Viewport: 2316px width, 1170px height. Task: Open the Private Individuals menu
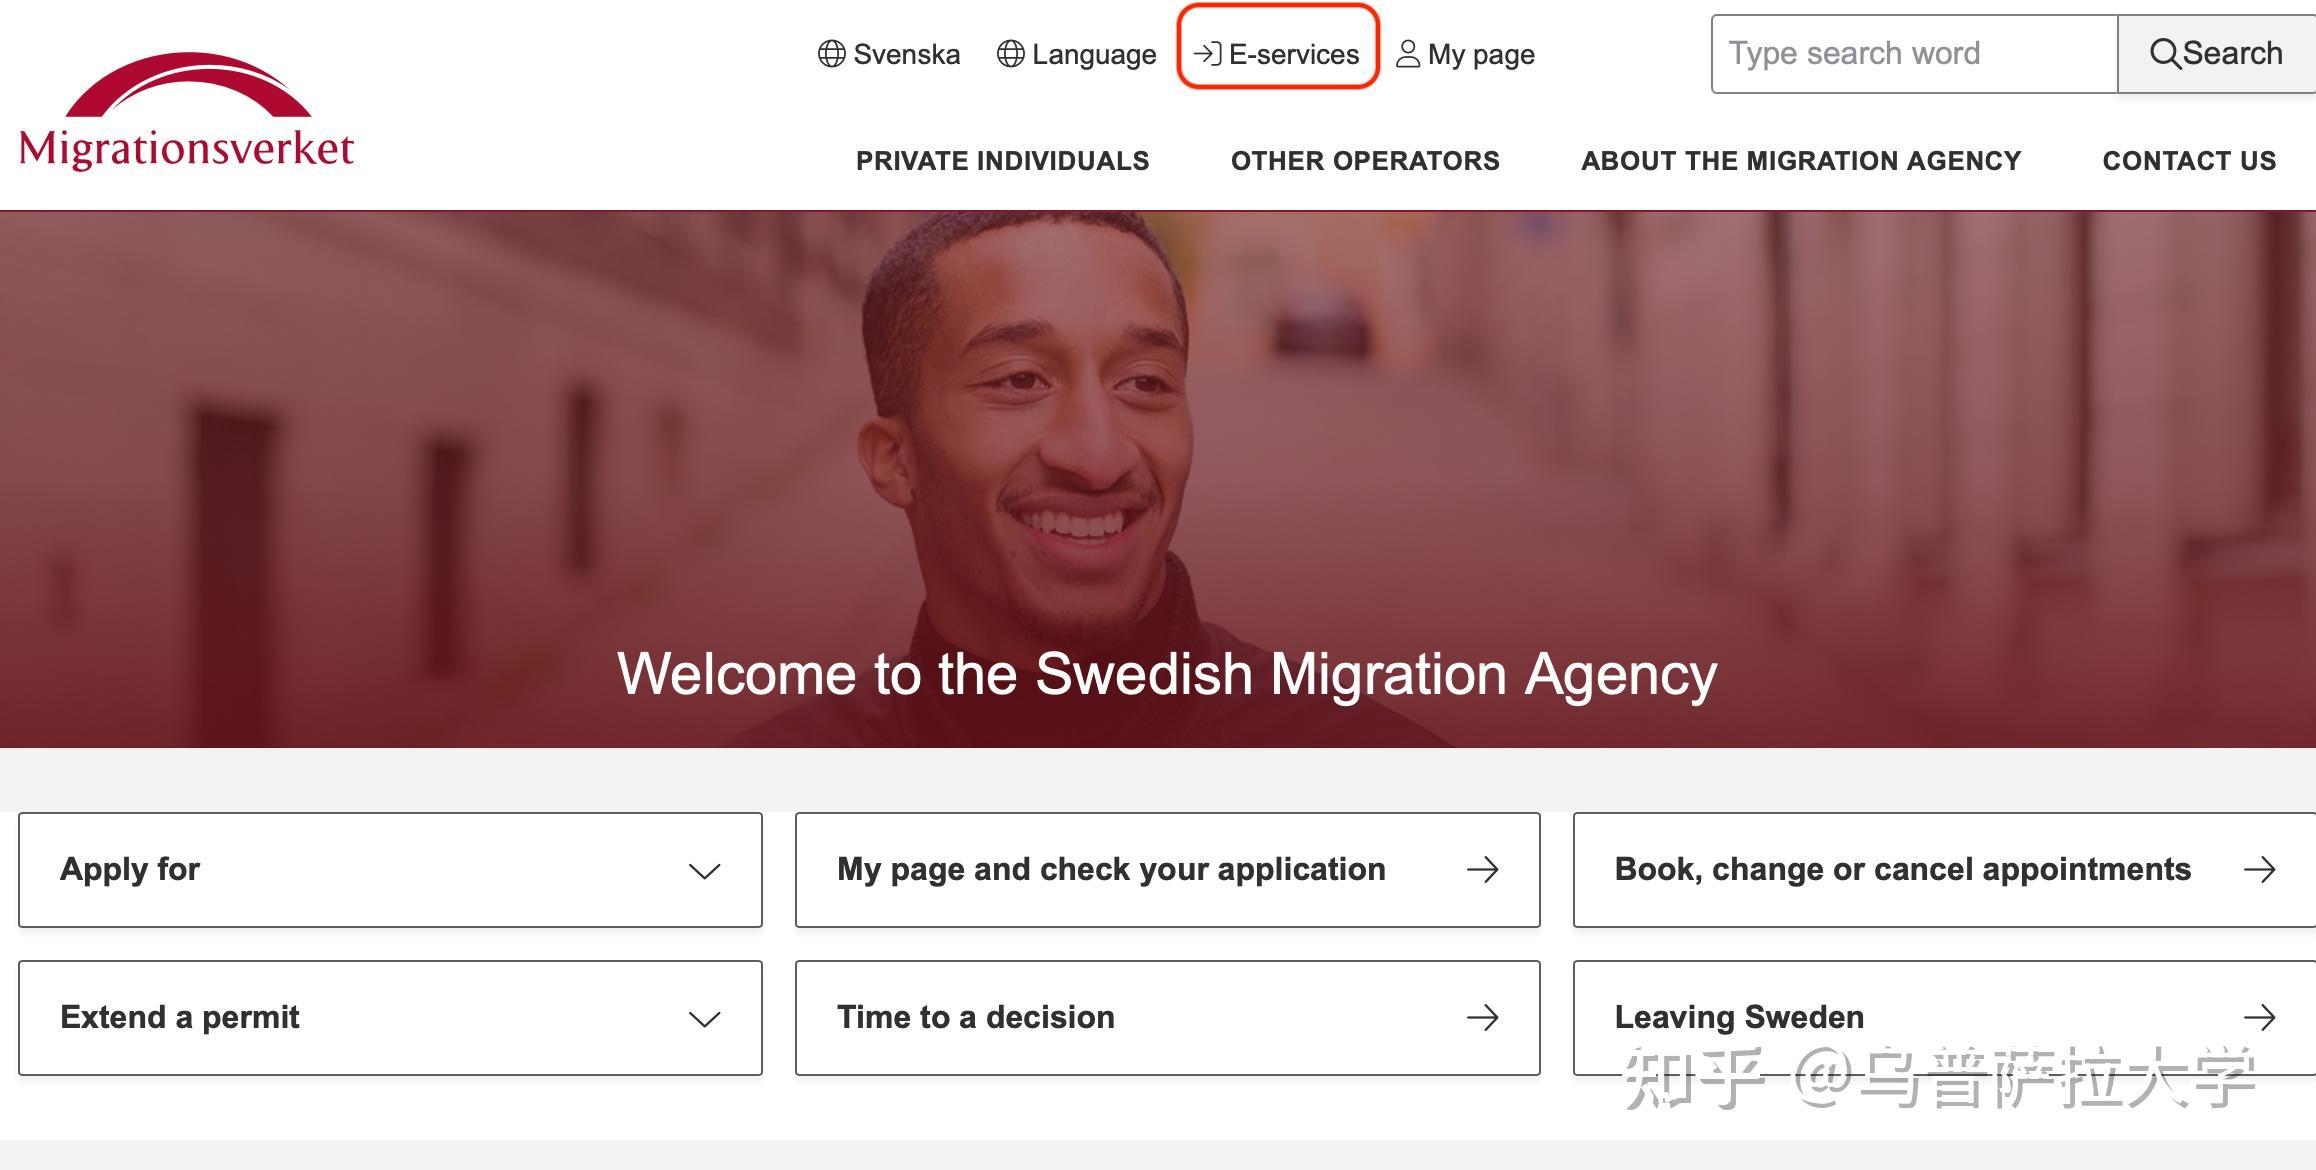1002,161
